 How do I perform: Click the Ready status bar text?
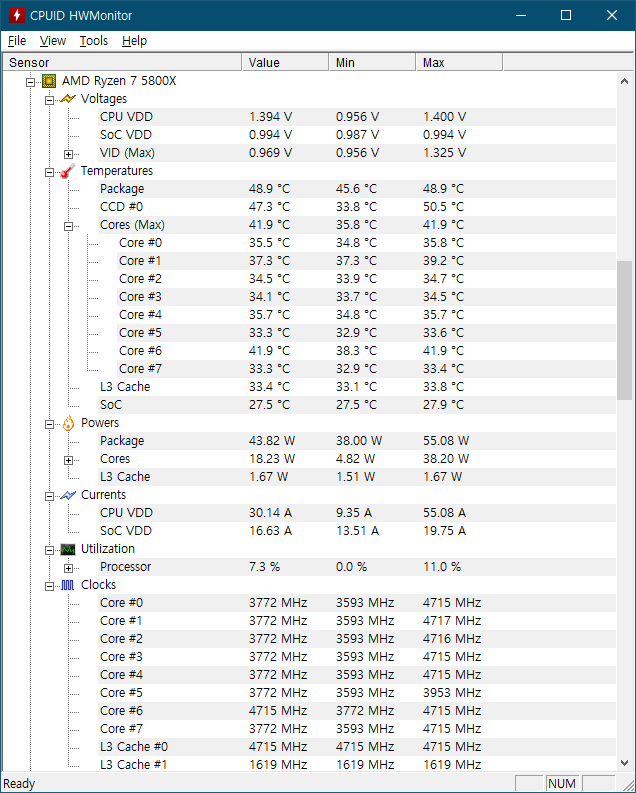pos(19,784)
